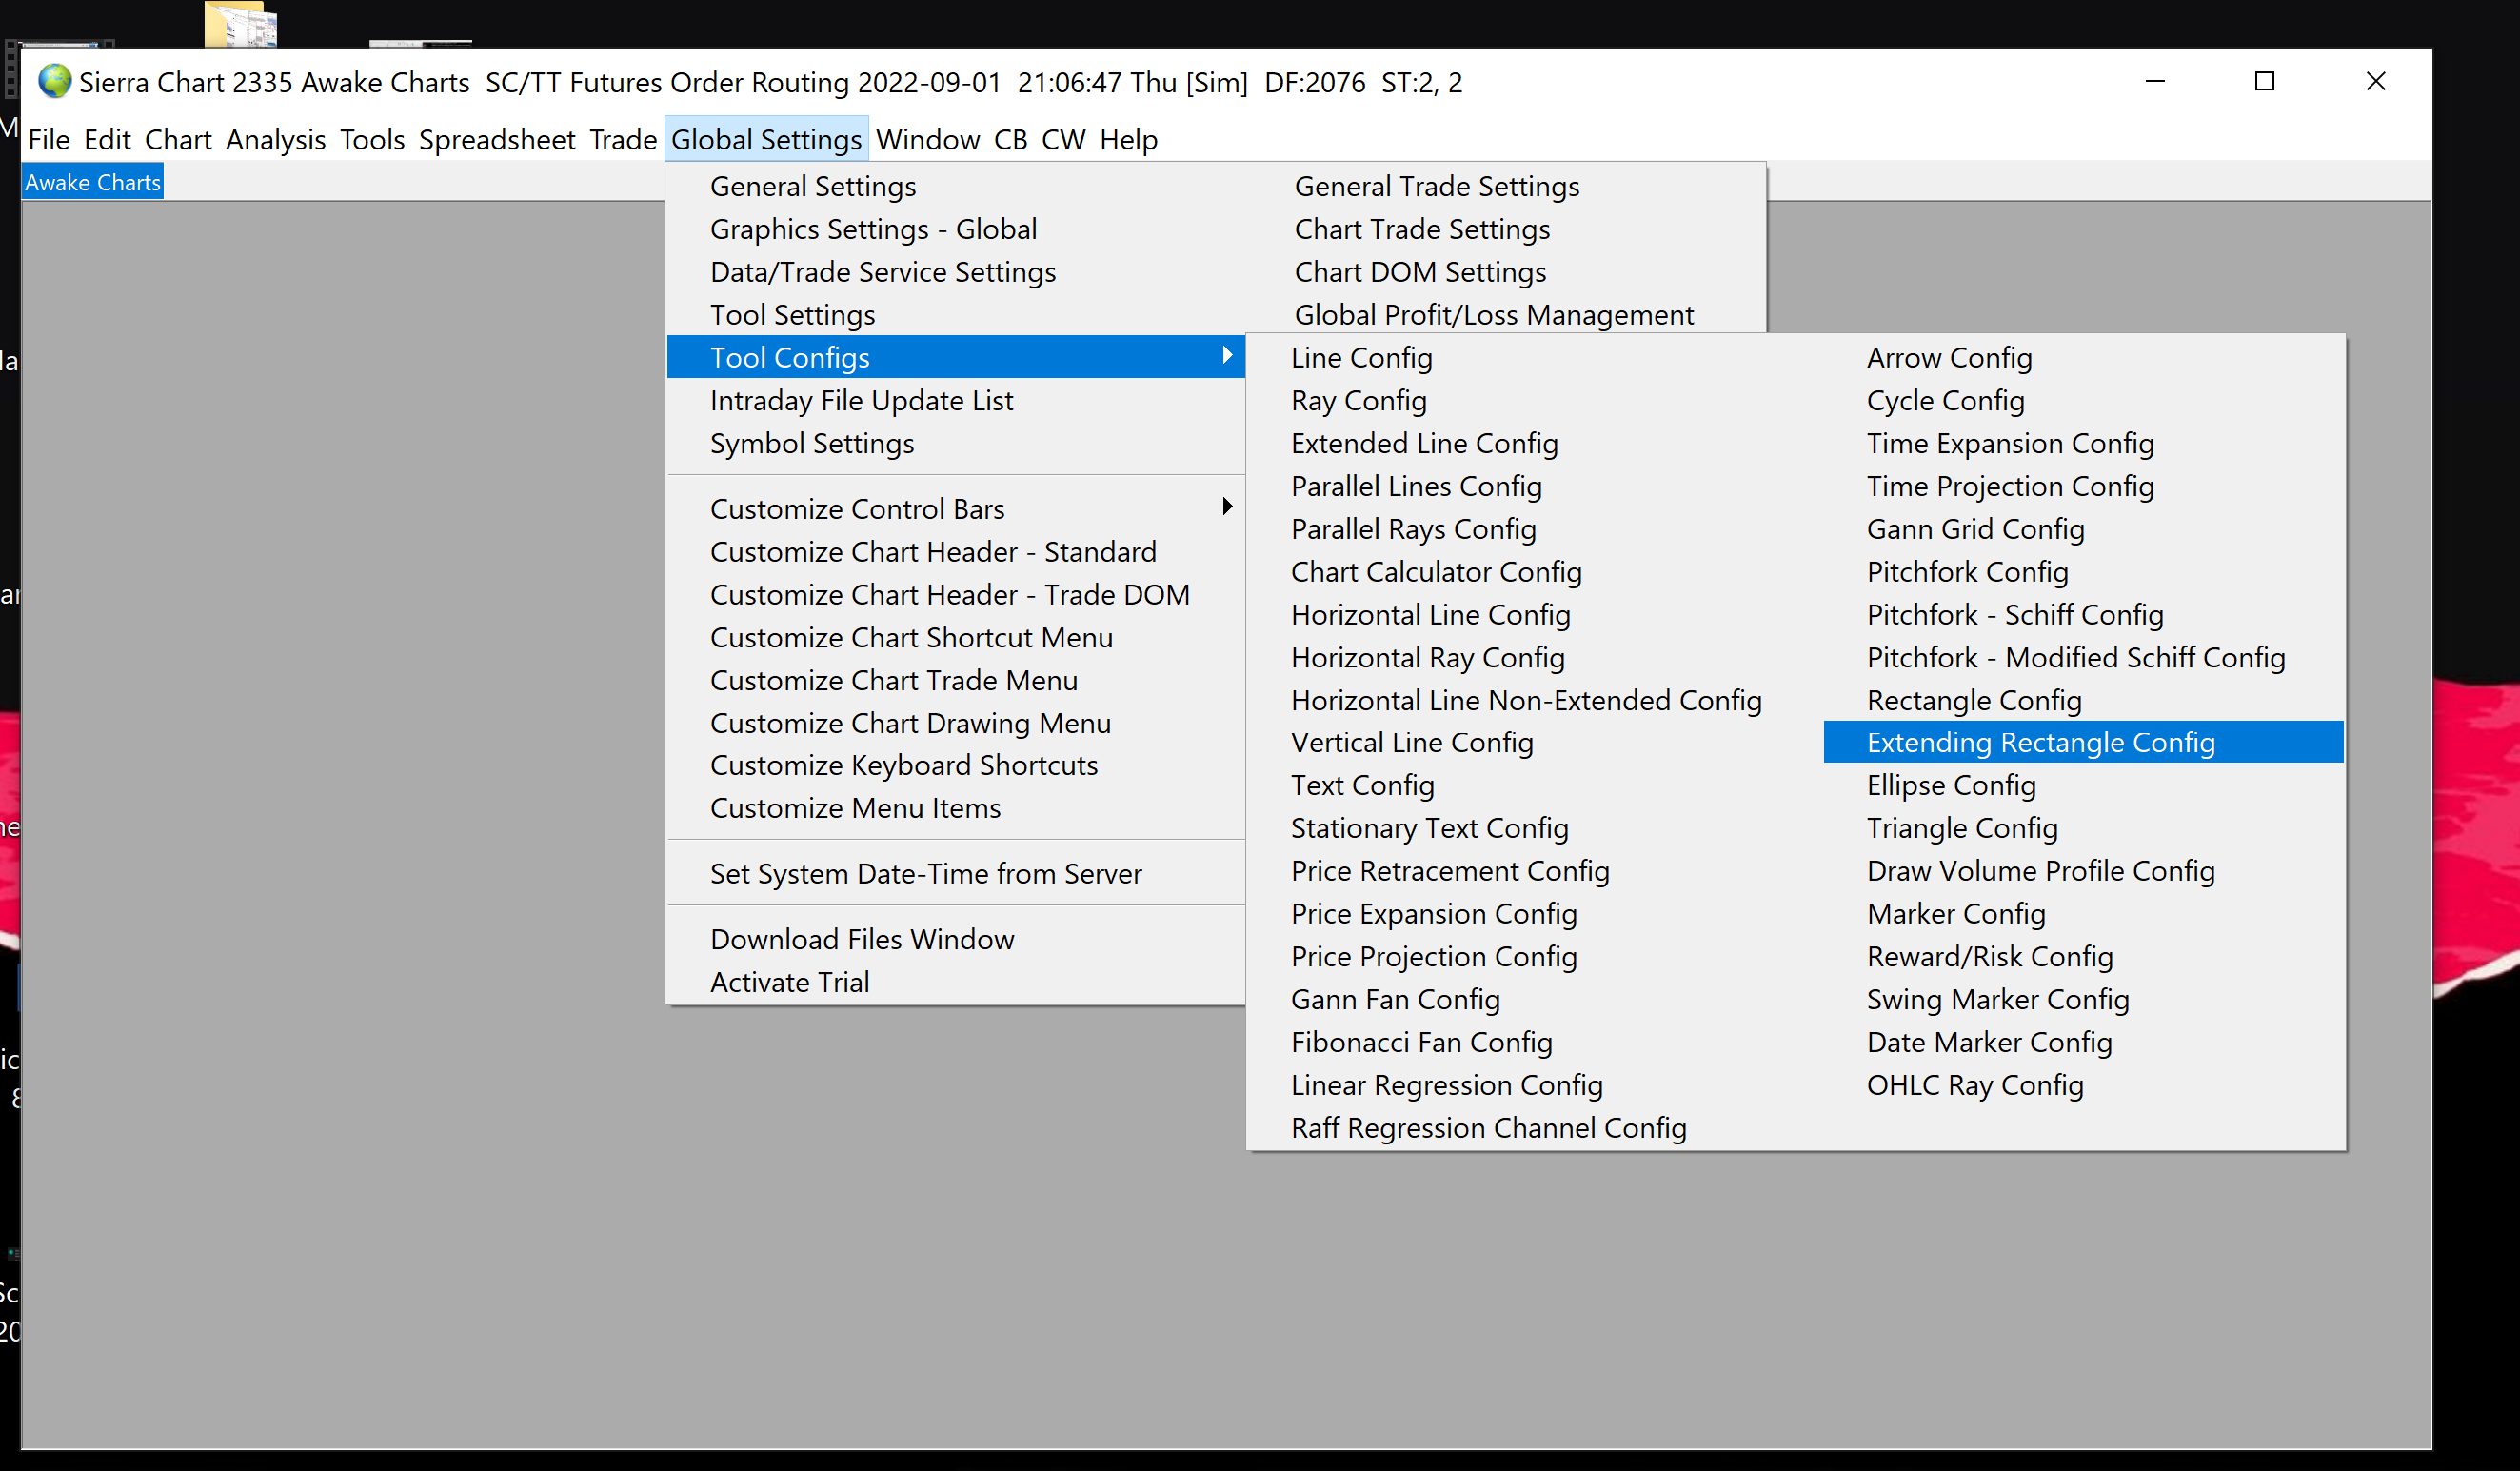Choose Line Config from submenu

(1361, 357)
